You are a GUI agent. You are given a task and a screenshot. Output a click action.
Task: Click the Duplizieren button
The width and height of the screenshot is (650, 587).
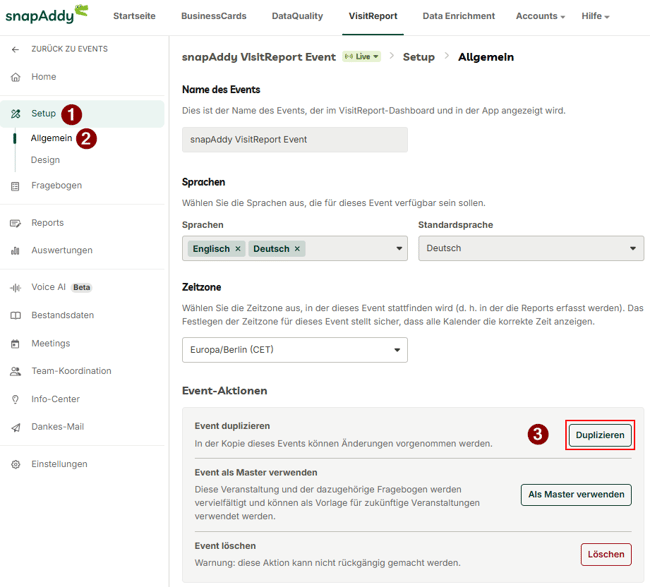600,435
